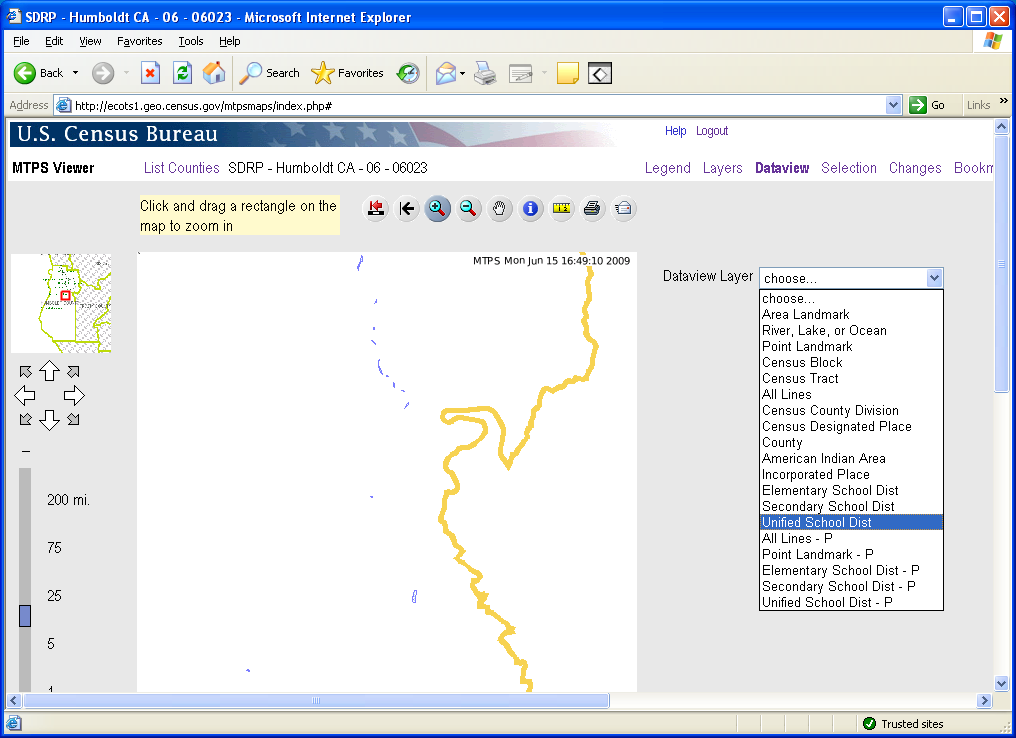Click the red arrow full extent icon

(x=376, y=208)
